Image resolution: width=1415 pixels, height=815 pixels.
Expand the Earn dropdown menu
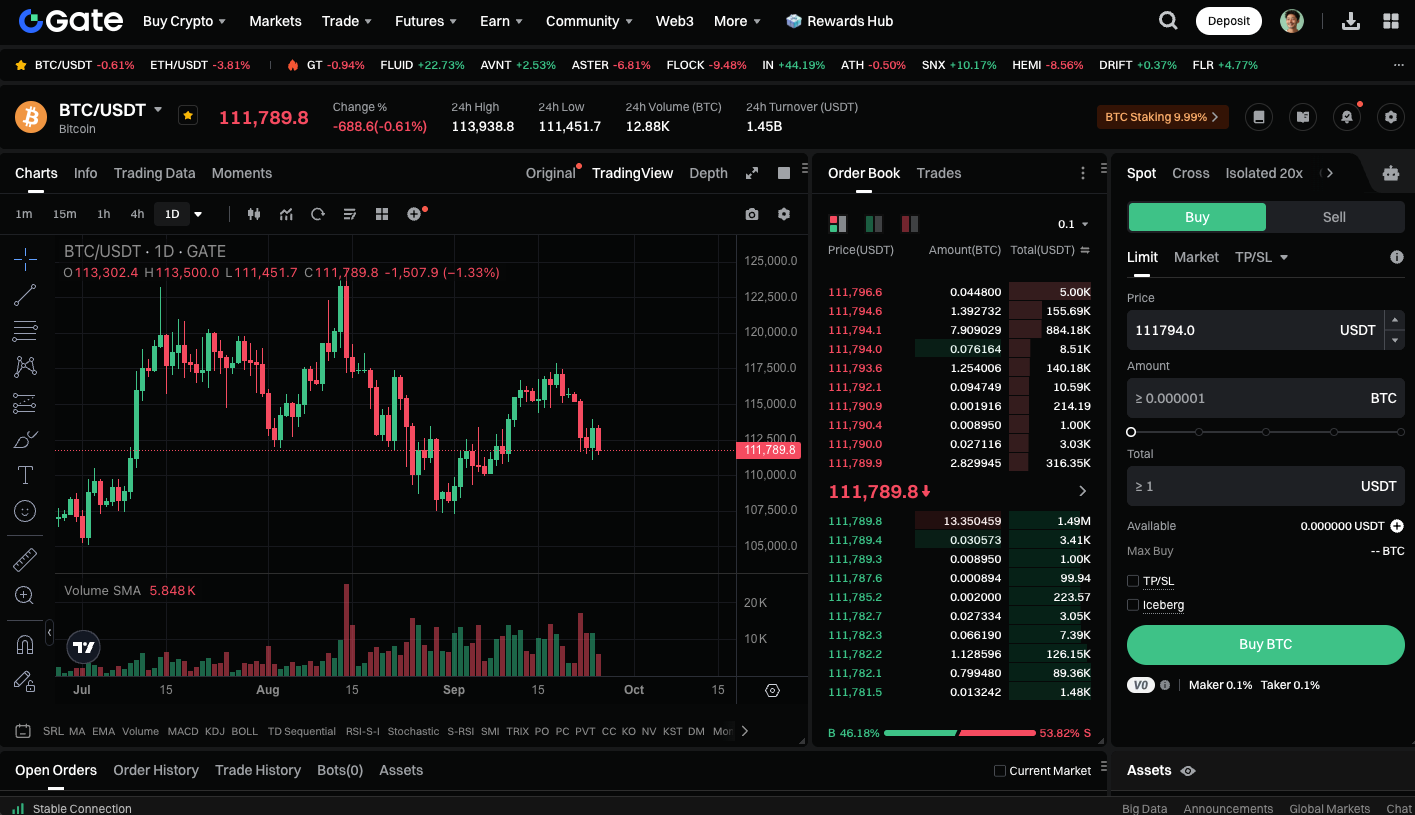(x=502, y=21)
